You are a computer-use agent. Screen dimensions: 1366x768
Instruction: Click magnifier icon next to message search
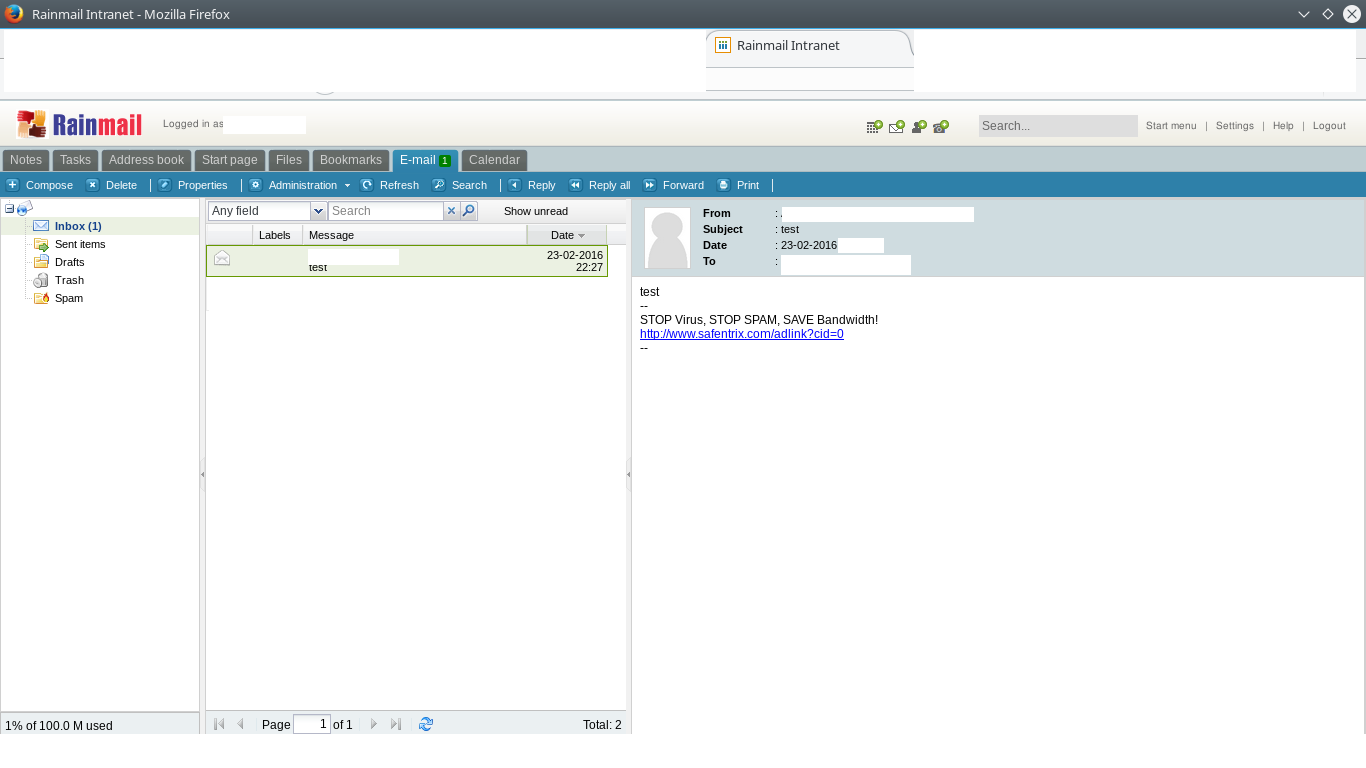(x=469, y=211)
